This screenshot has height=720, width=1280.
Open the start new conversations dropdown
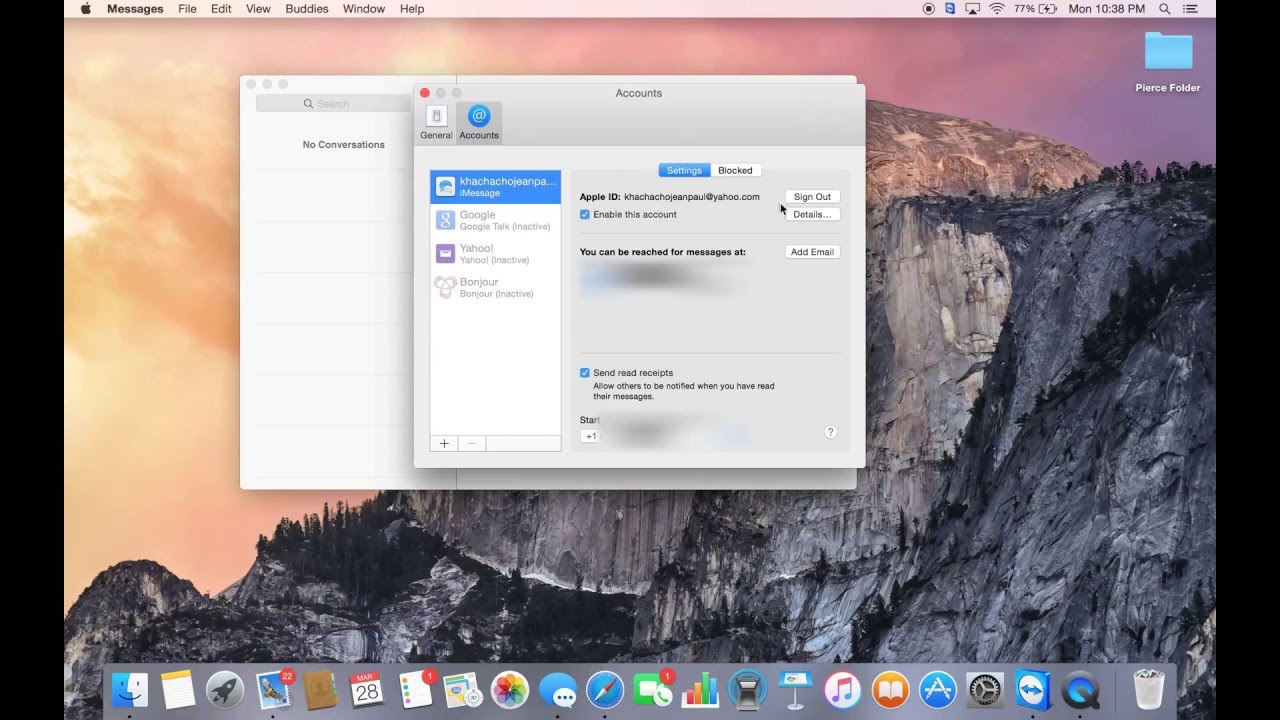point(665,436)
